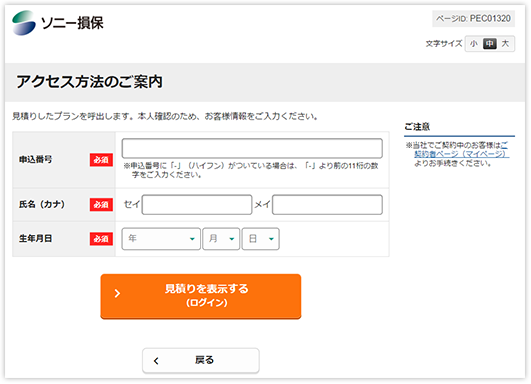The width and height of the screenshot is (531, 384).
Task: Click the 見積りを表示する (ログイン) button
Action: click(x=201, y=296)
